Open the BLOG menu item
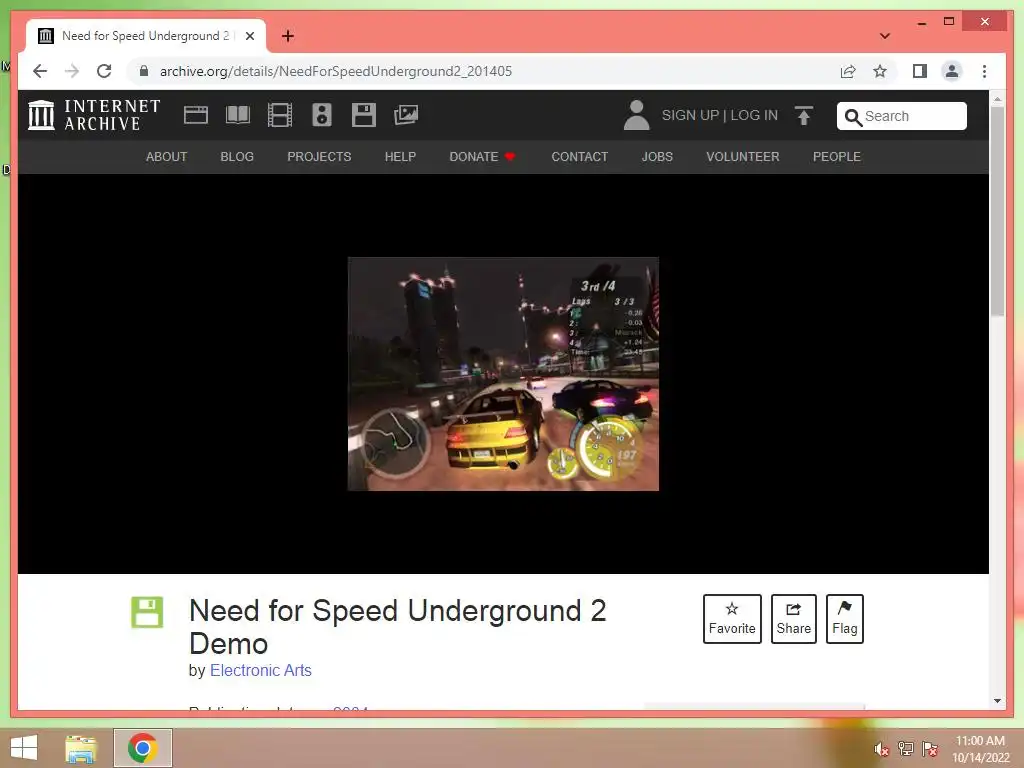The image size is (1024, 768). click(x=237, y=157)
